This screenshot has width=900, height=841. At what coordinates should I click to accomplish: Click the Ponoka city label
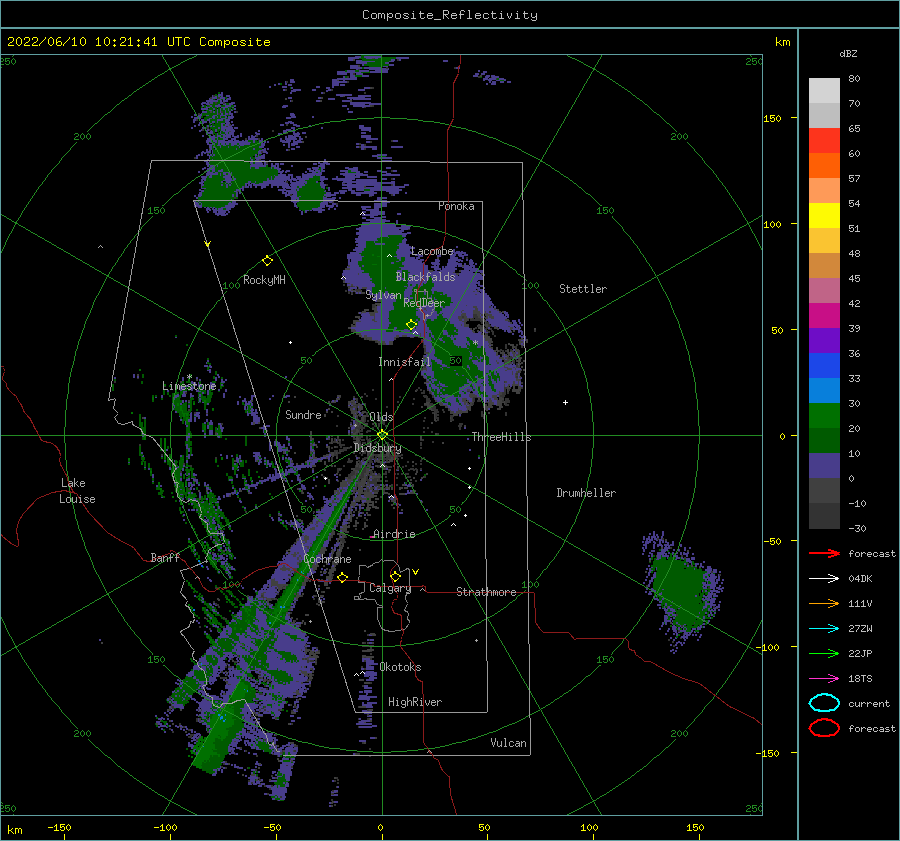[456, 206]
